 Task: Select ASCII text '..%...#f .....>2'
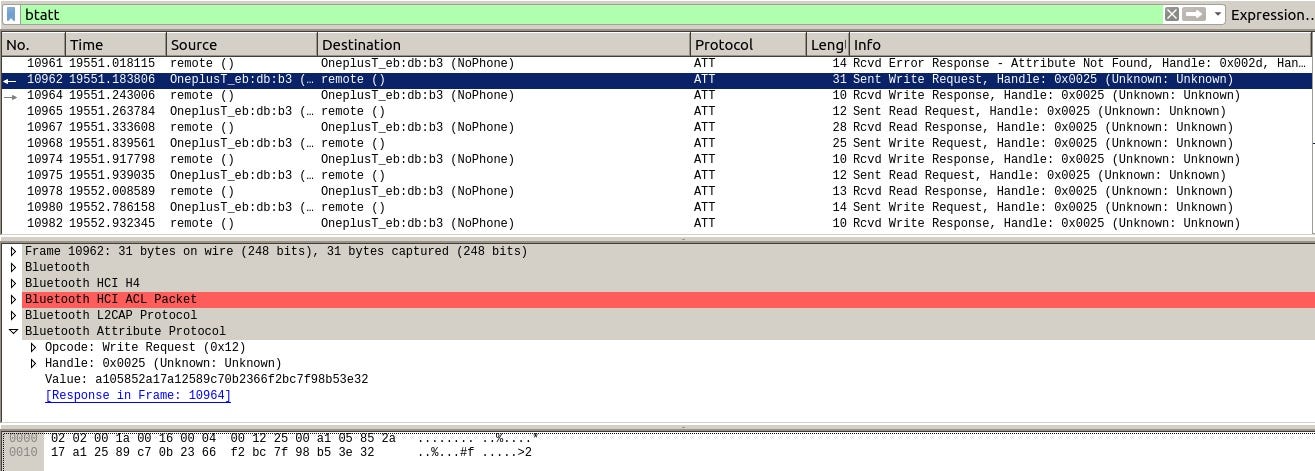(475, 453)
